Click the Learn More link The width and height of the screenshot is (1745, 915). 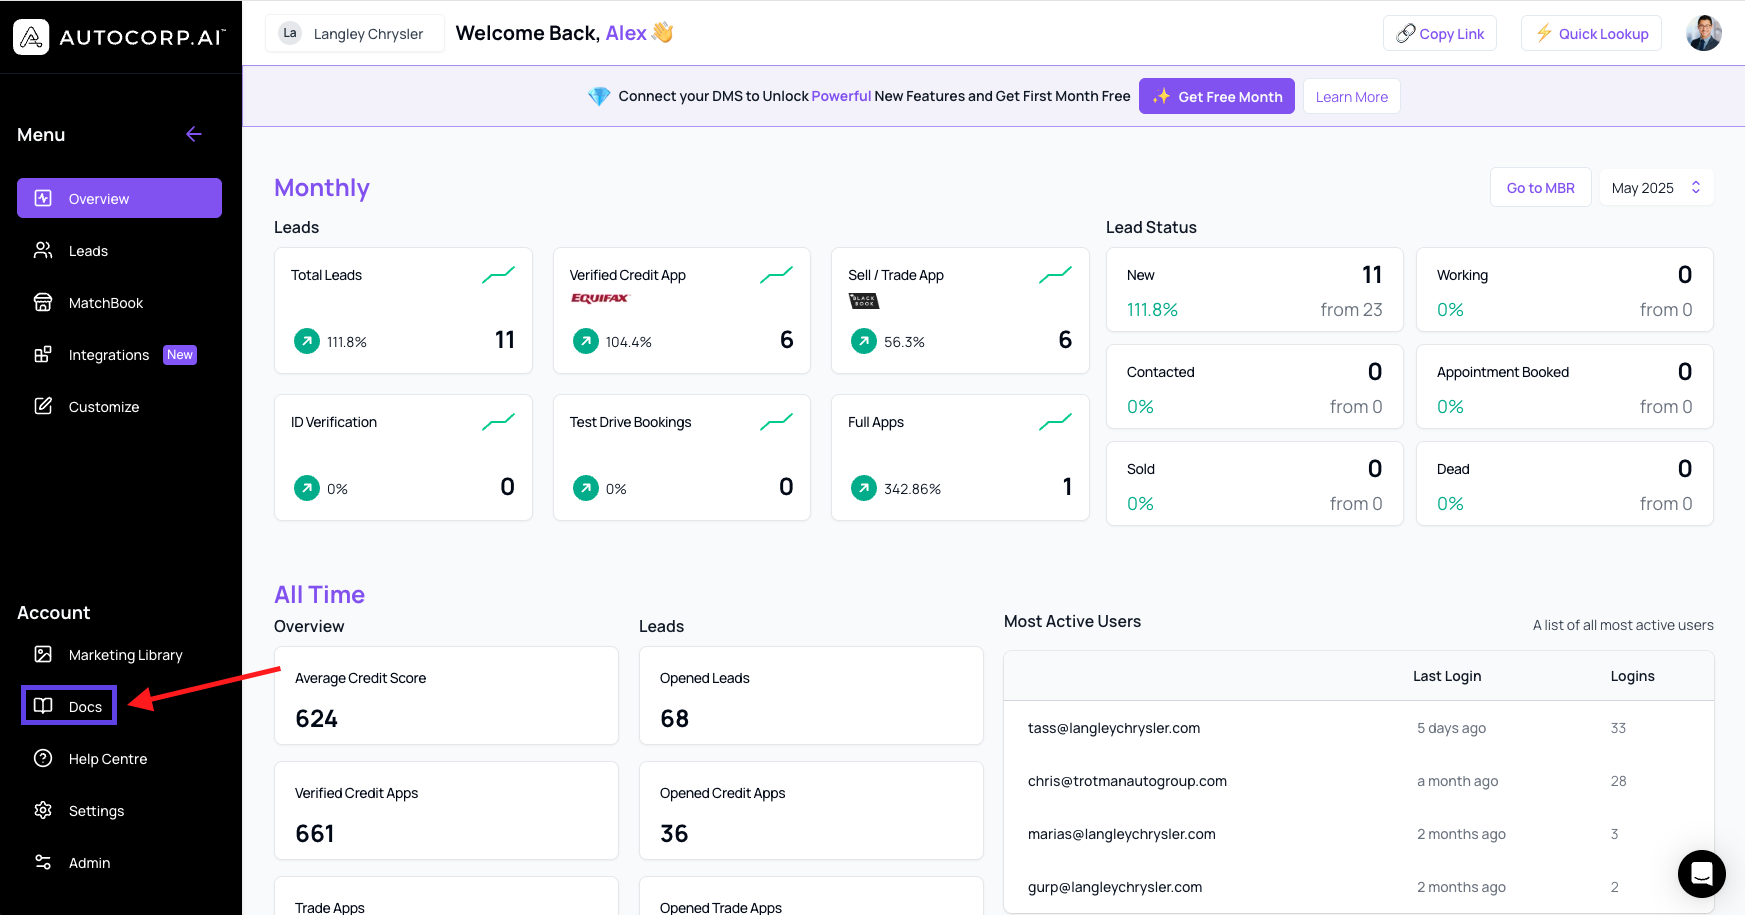tap(1351, 97)
